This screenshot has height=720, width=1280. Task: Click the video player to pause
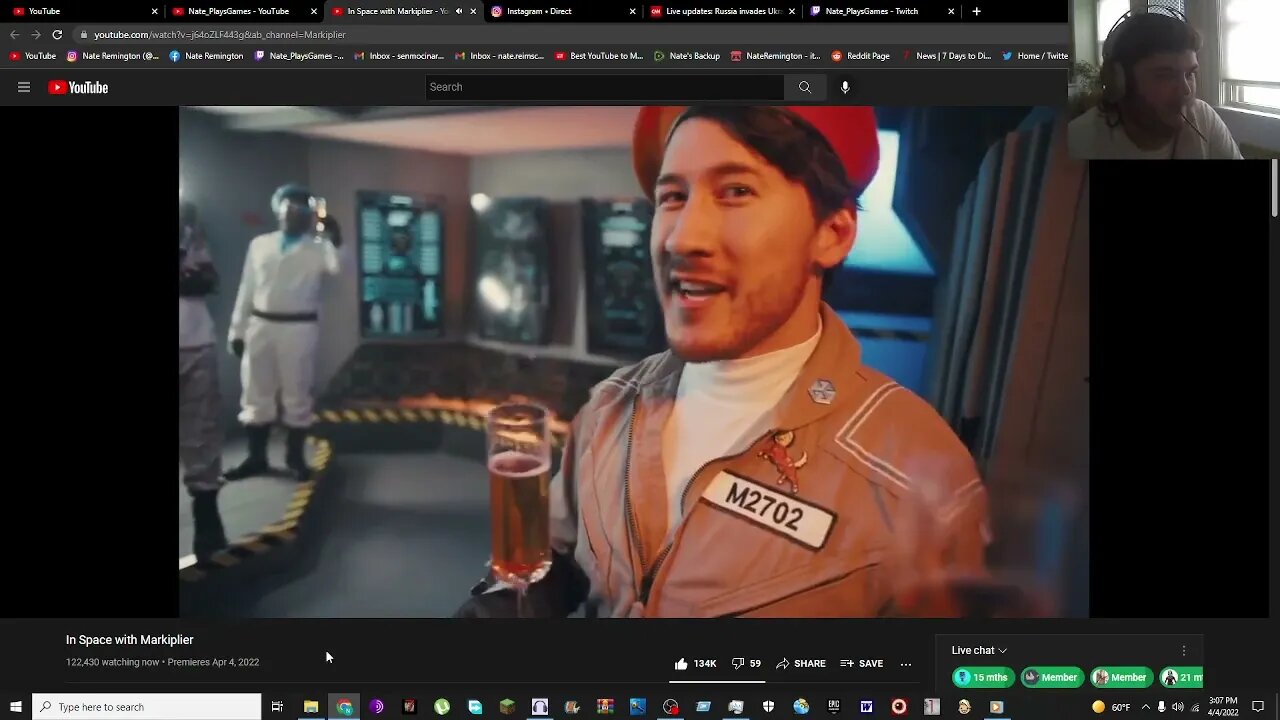click(x=633, y=361)
